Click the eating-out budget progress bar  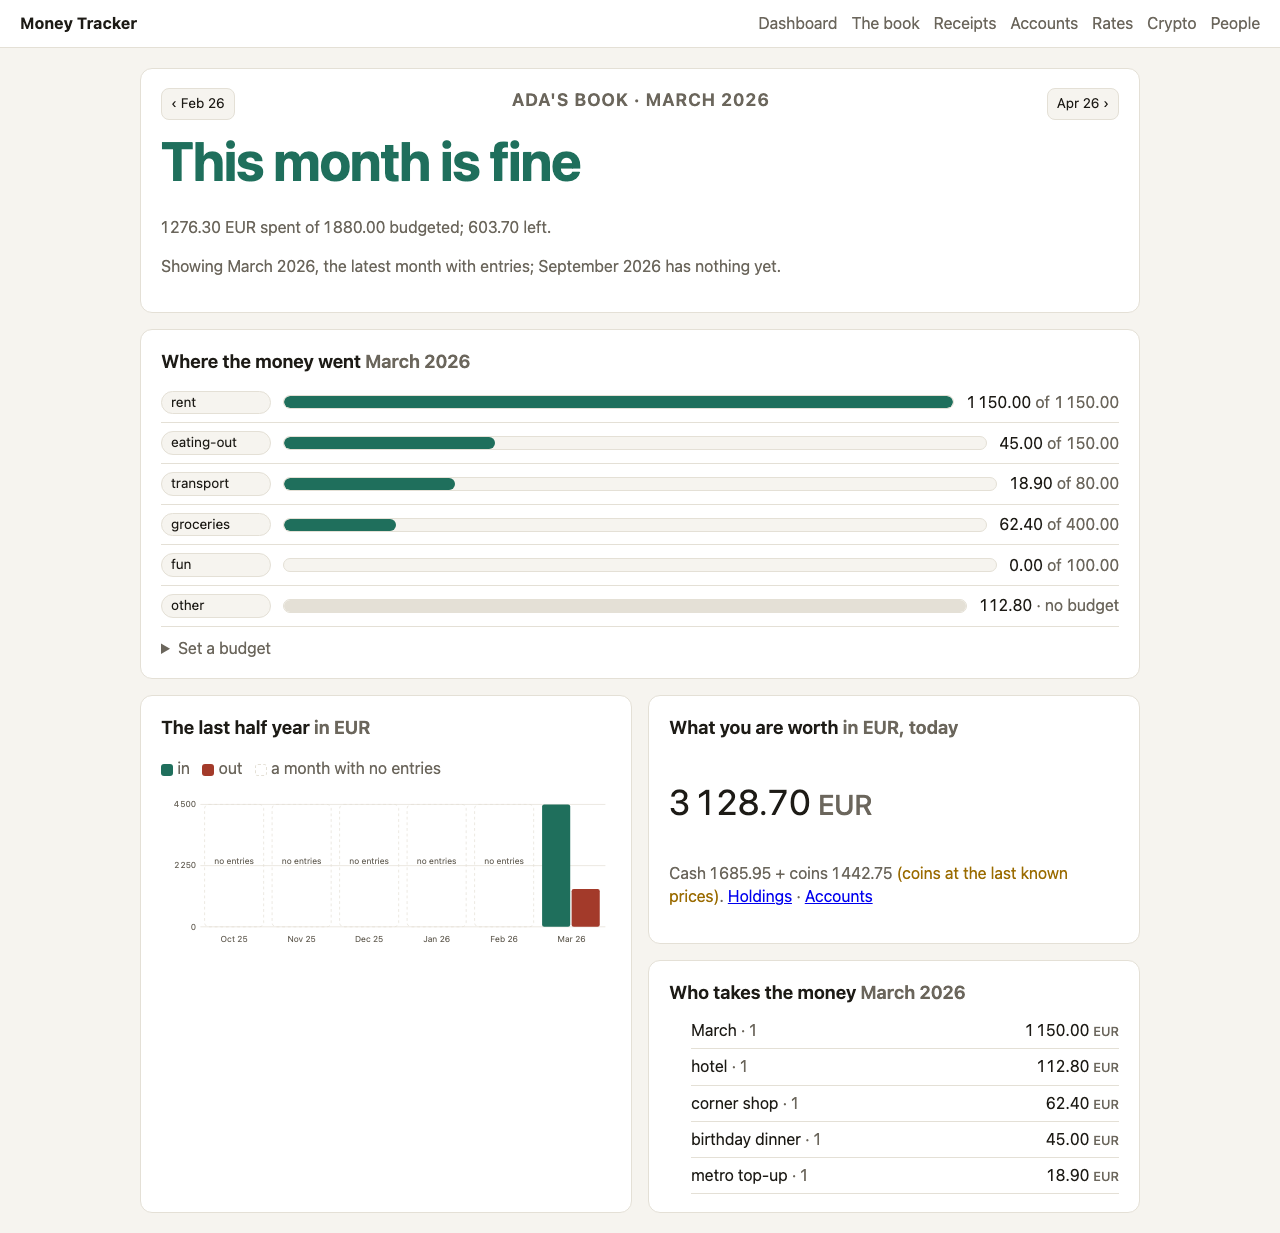[x=635, y=443]
